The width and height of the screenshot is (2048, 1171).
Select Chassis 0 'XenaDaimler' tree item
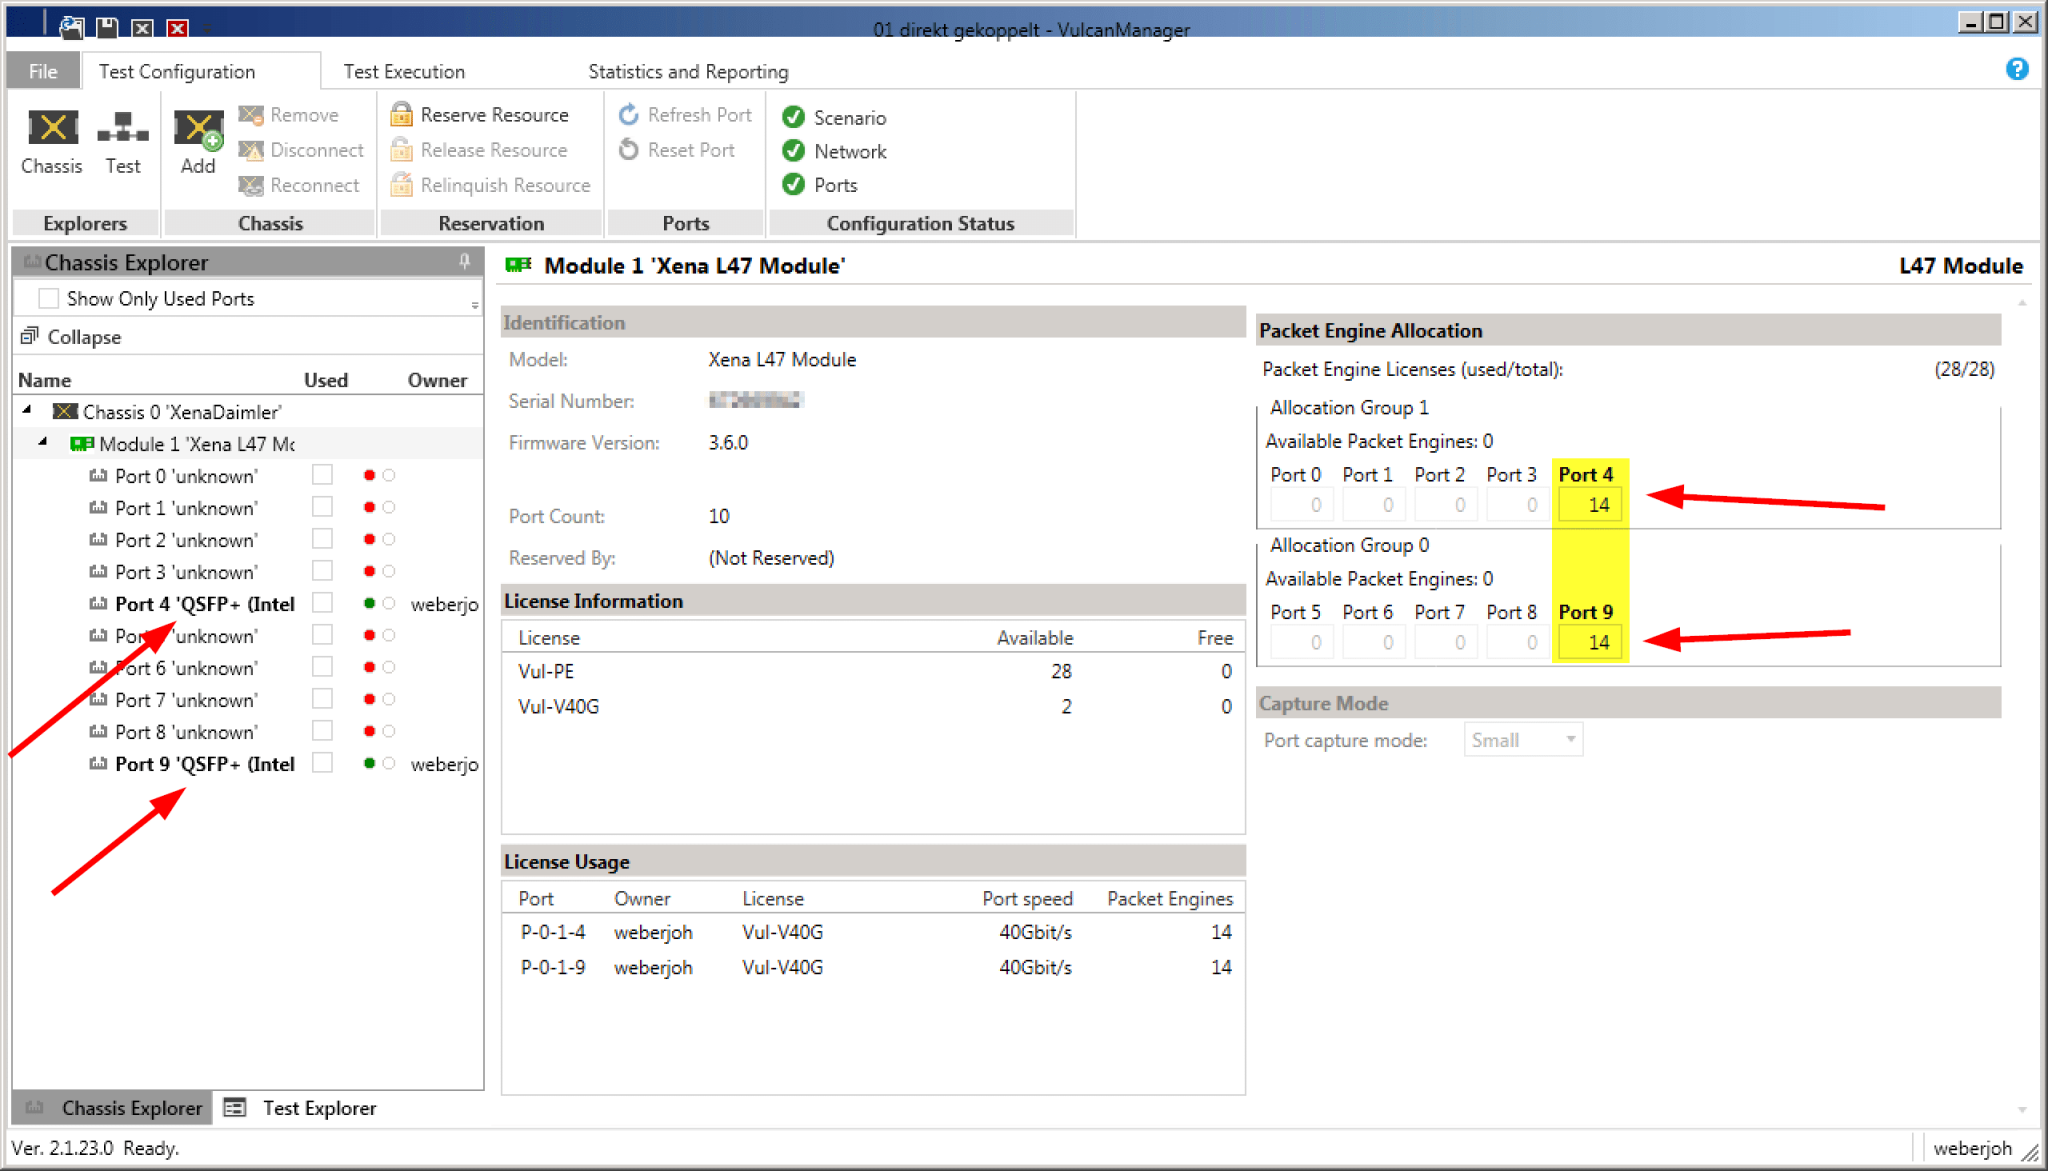(x=182, y=412)
